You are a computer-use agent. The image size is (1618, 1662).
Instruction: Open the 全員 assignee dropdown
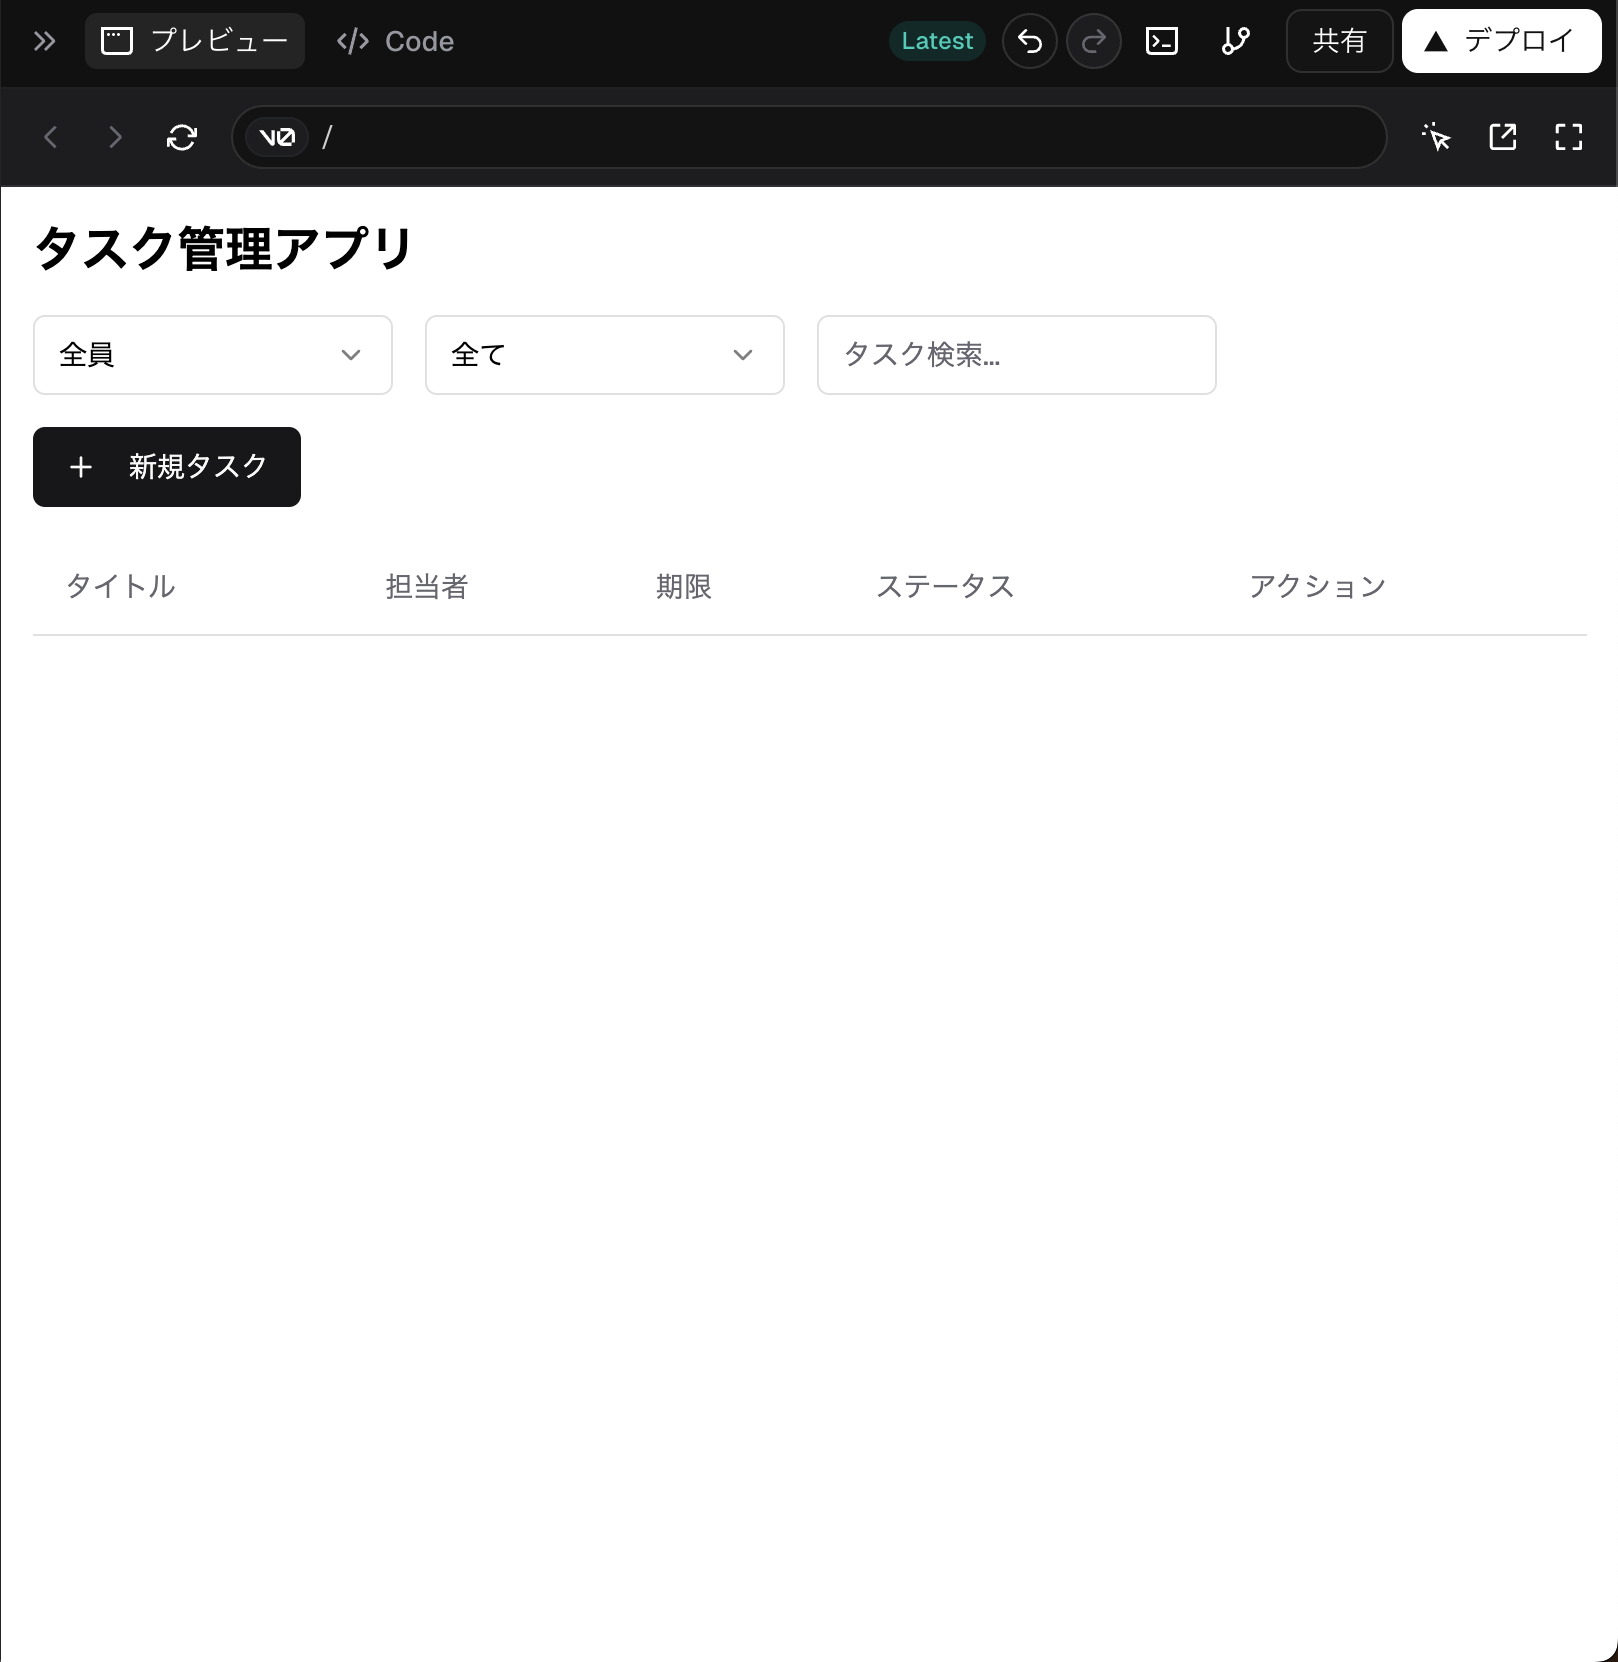[x=212, y=355]
